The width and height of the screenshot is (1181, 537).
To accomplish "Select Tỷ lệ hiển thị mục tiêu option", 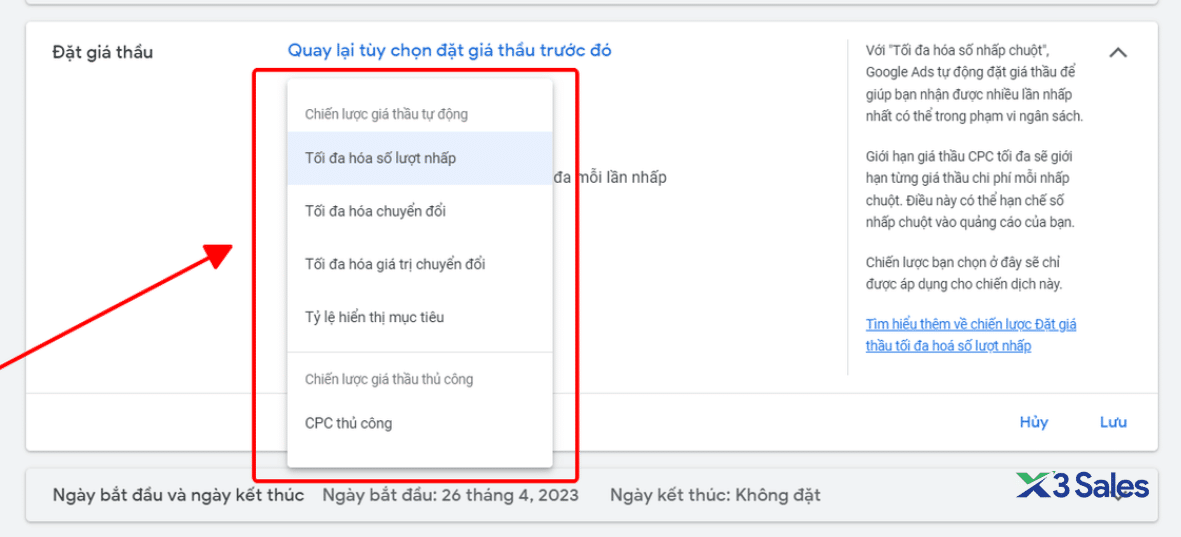I will 420,317.
